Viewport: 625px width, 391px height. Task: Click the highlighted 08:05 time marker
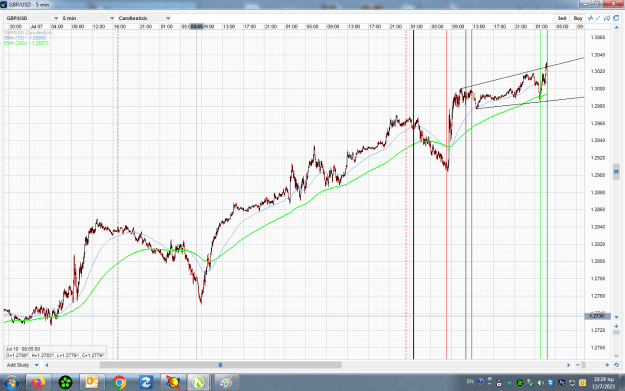(197, 27)
